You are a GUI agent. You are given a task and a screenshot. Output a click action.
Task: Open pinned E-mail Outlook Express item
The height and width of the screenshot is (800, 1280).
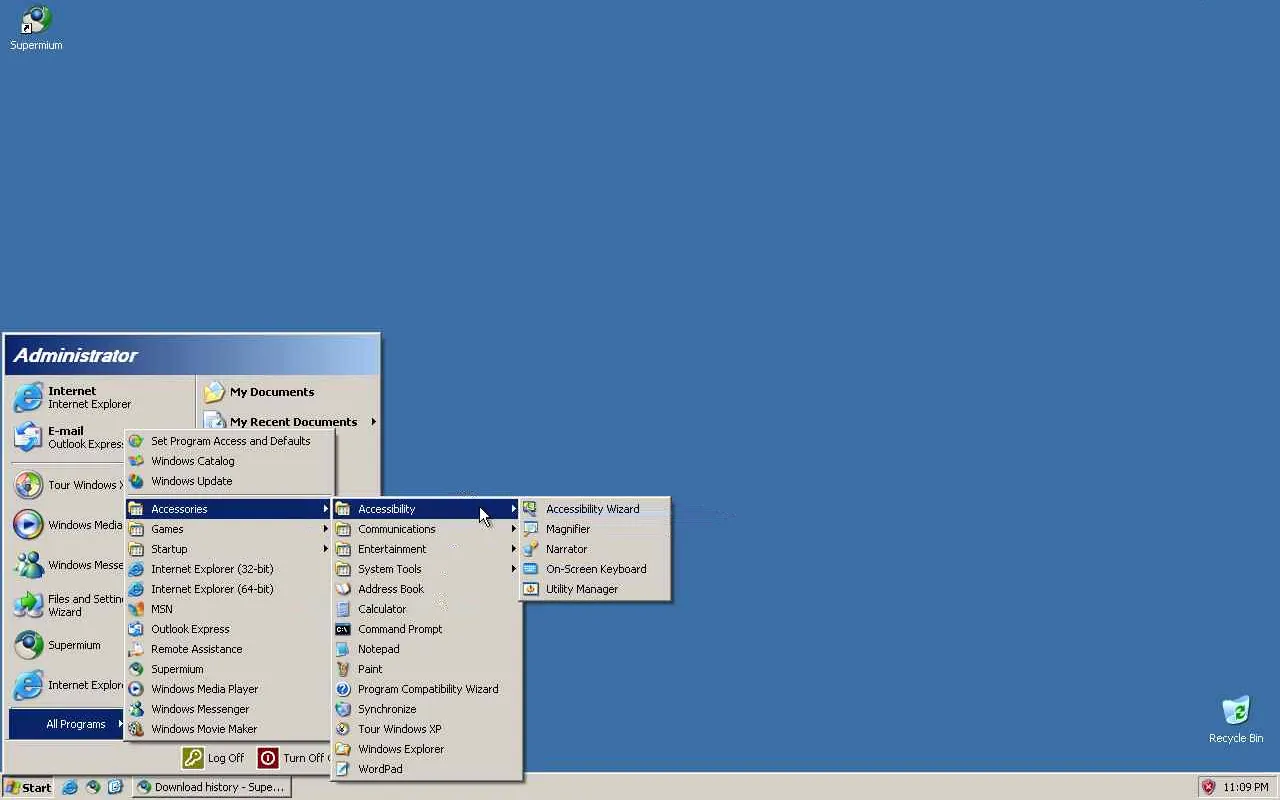click(x=68, y=437)
